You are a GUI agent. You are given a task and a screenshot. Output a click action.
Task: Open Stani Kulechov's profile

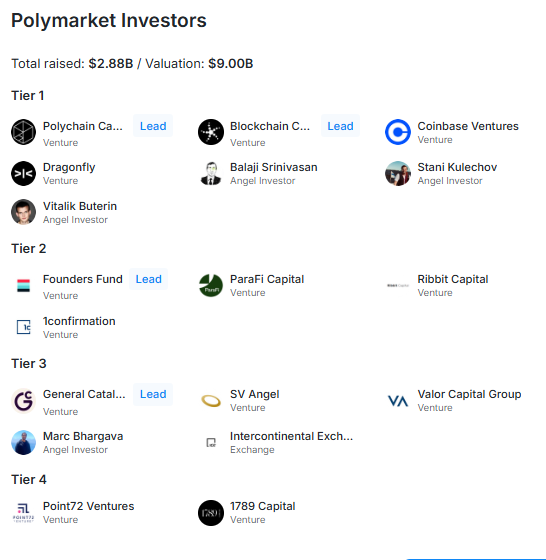click(457, 167)
